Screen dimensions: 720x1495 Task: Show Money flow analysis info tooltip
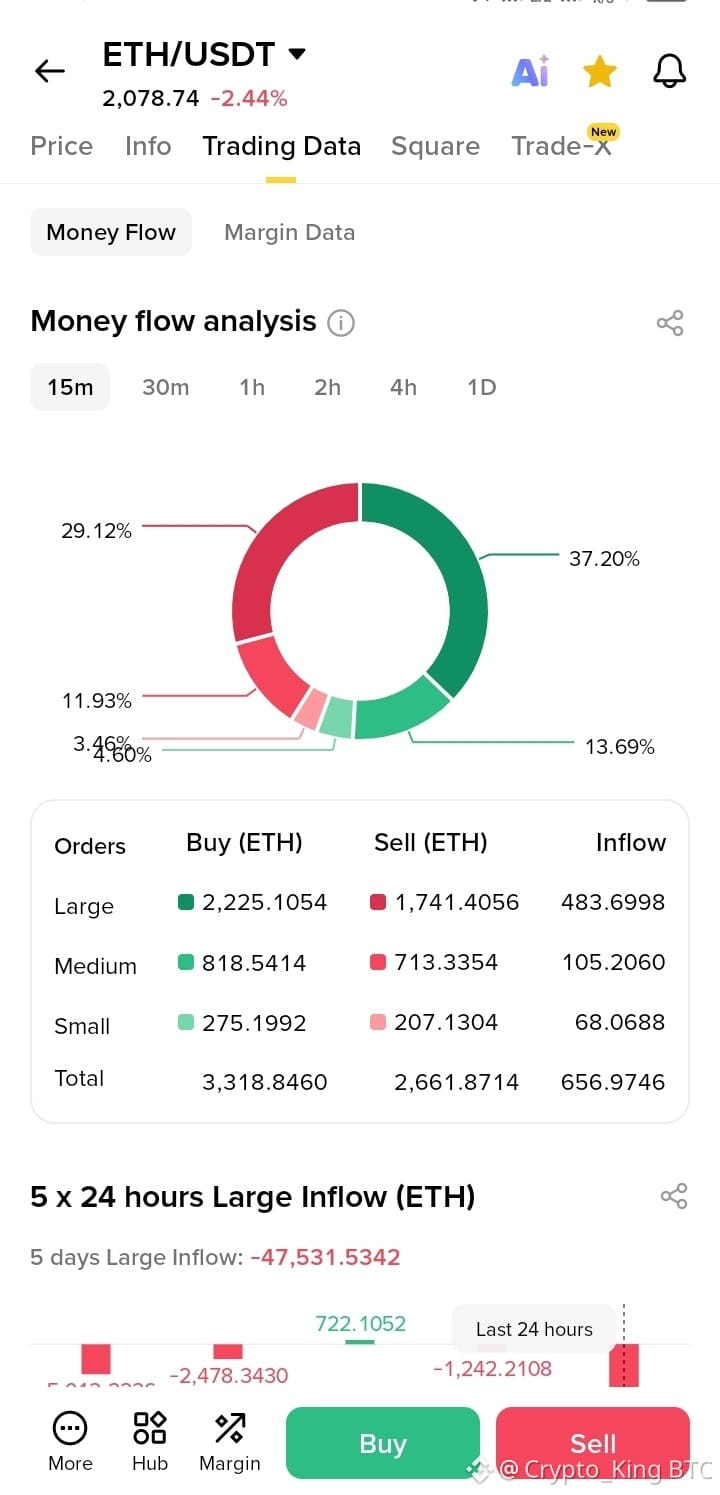click(x=341, y=323)
